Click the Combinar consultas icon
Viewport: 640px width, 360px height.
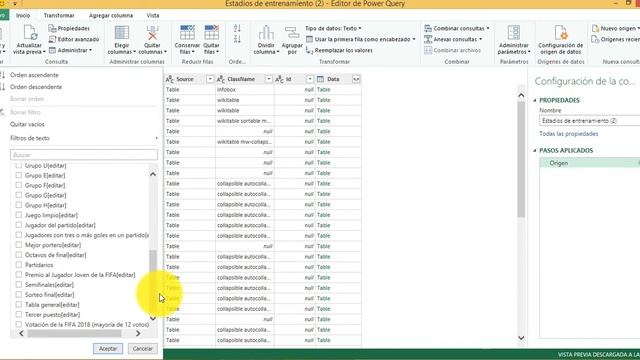tap(428, 28)
